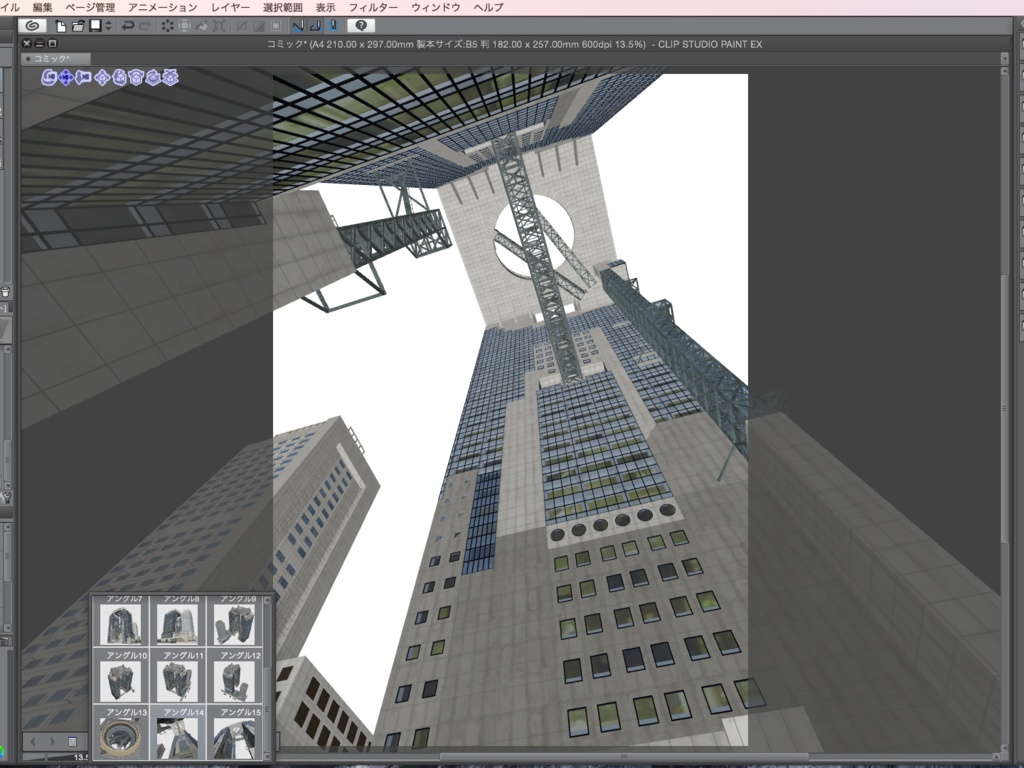
Task: Open the save options stepper arrows
Action: point(108,26)
